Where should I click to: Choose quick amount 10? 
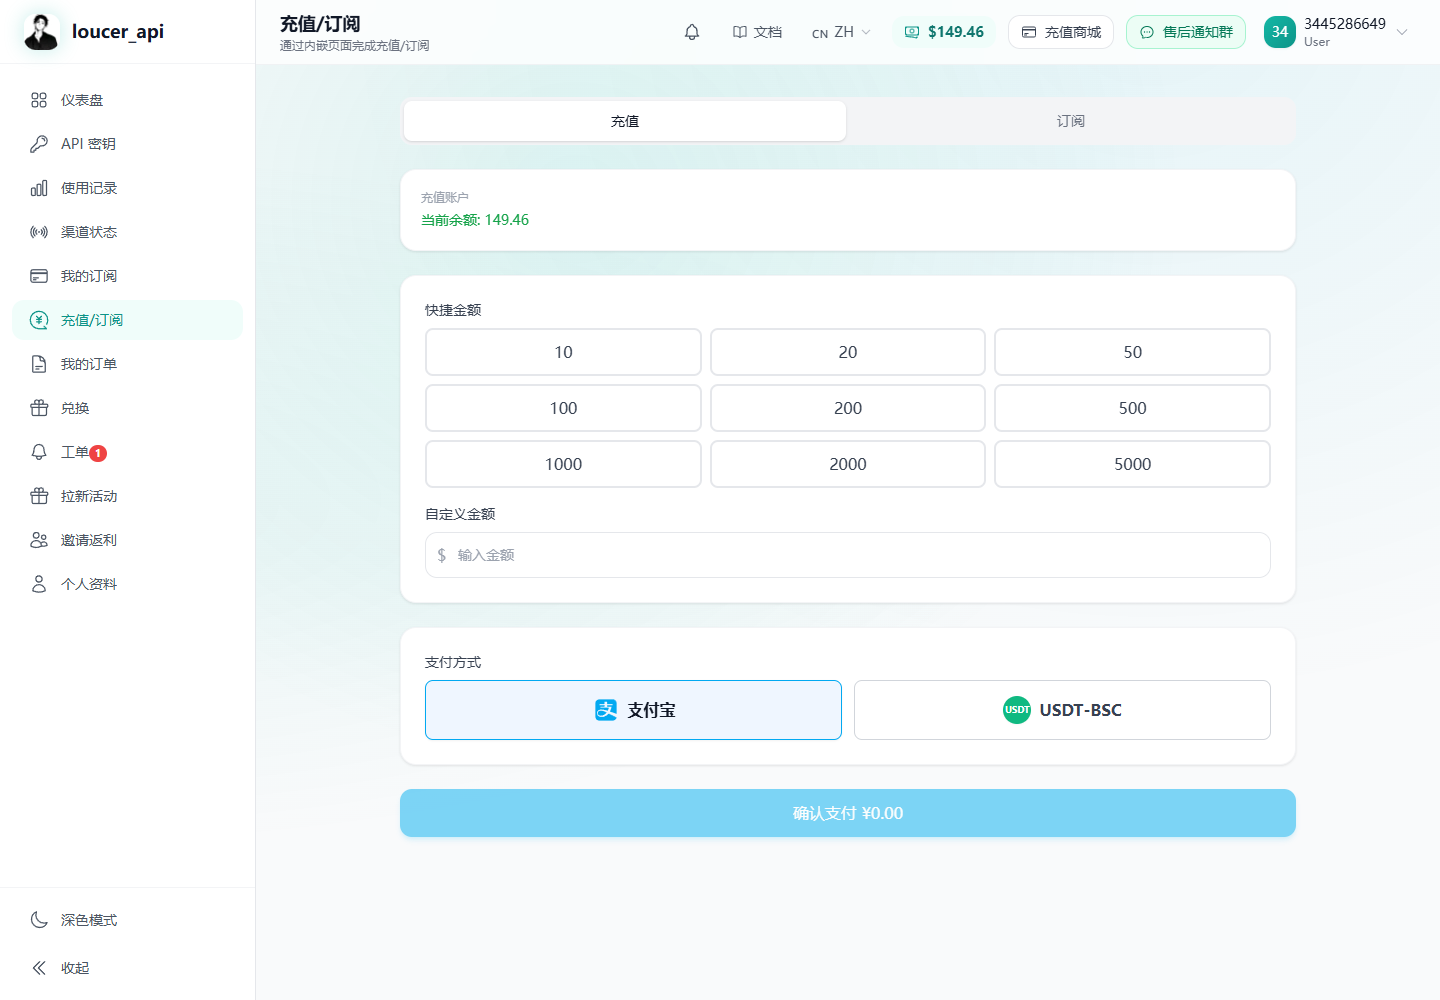tap(563, 352)
